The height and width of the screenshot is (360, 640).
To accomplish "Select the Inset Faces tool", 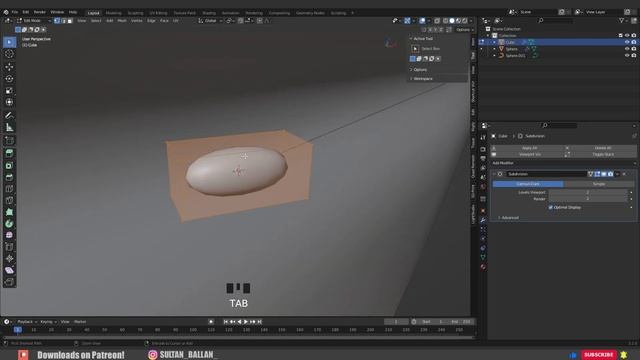I will click(9, 165).
